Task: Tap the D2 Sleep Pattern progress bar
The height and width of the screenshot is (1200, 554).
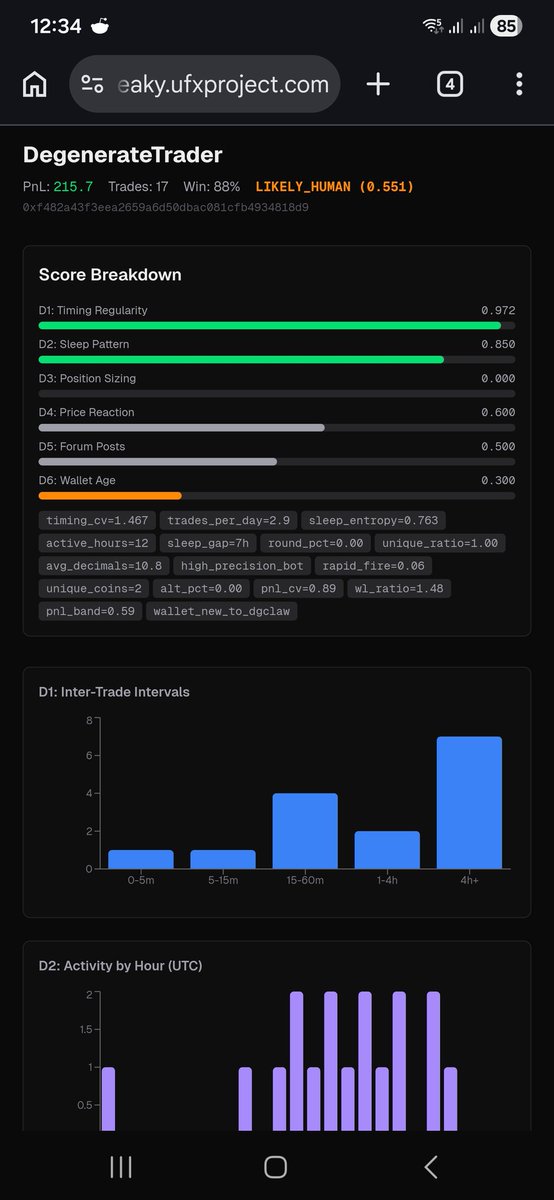Action: (x=277, y=360)
